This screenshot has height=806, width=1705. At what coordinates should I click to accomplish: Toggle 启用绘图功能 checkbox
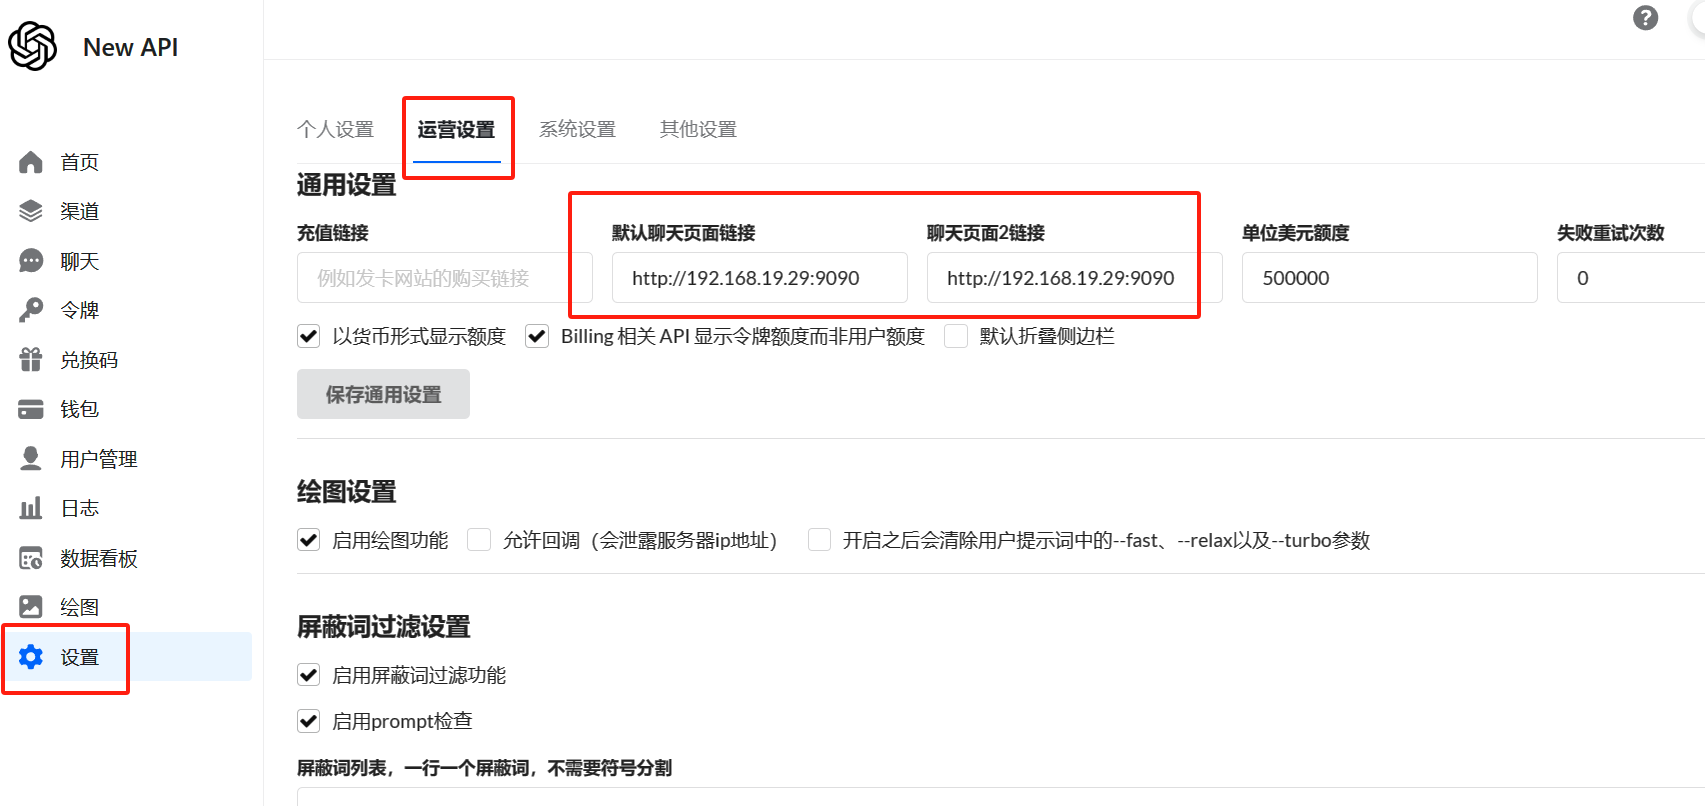click(309, 540)
